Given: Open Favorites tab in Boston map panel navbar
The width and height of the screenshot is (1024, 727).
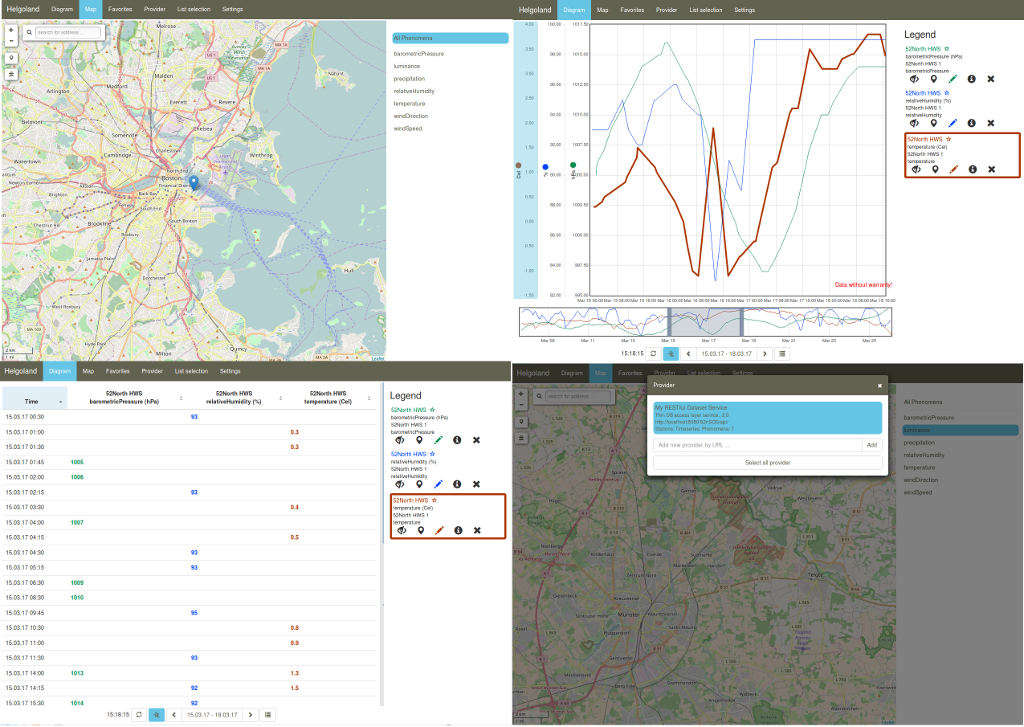Looking at the screenshot, I should click(x=120, y=9).
